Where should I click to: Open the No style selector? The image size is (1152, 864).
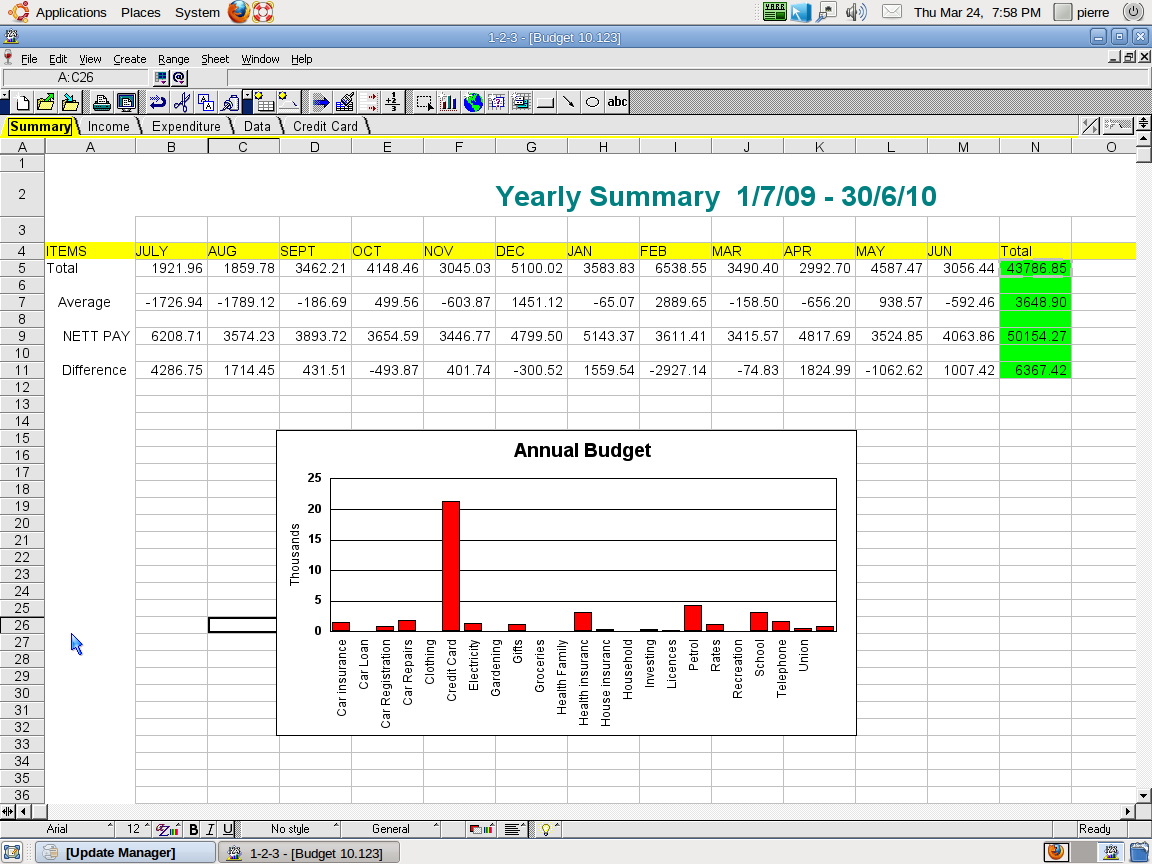click(x=290, y=829)
